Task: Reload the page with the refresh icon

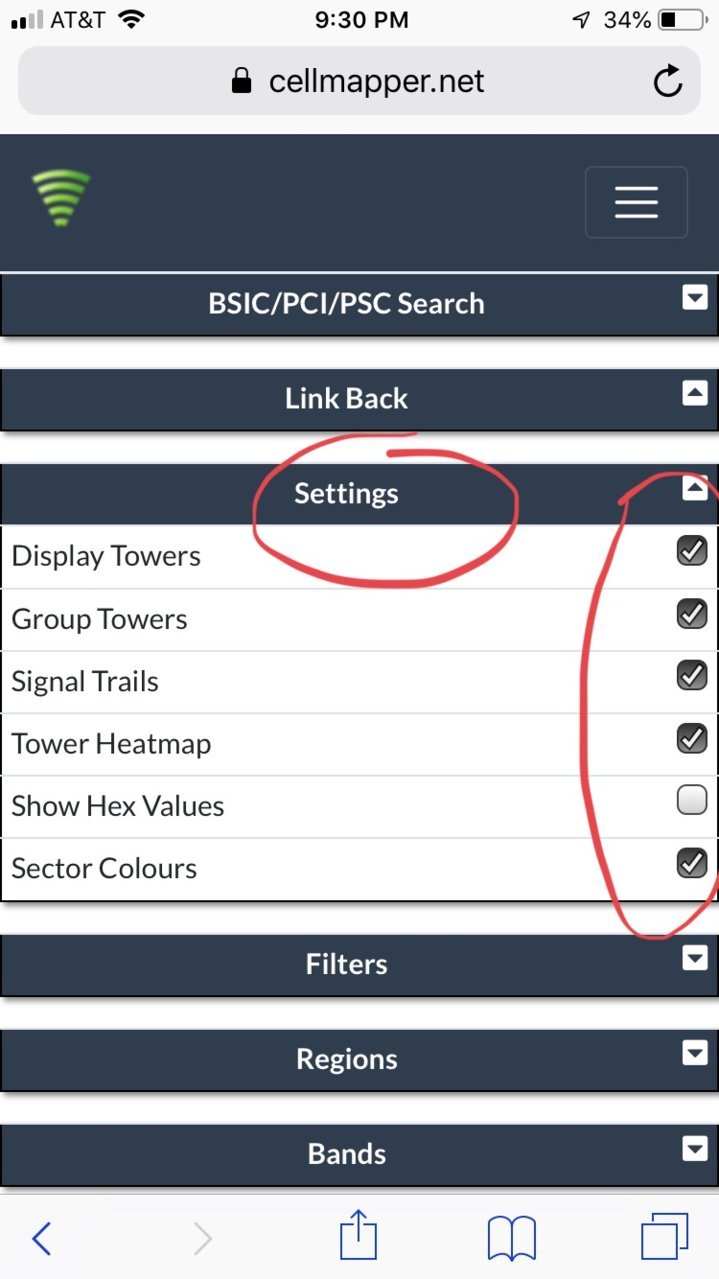Action: click(x=667, y=81)
